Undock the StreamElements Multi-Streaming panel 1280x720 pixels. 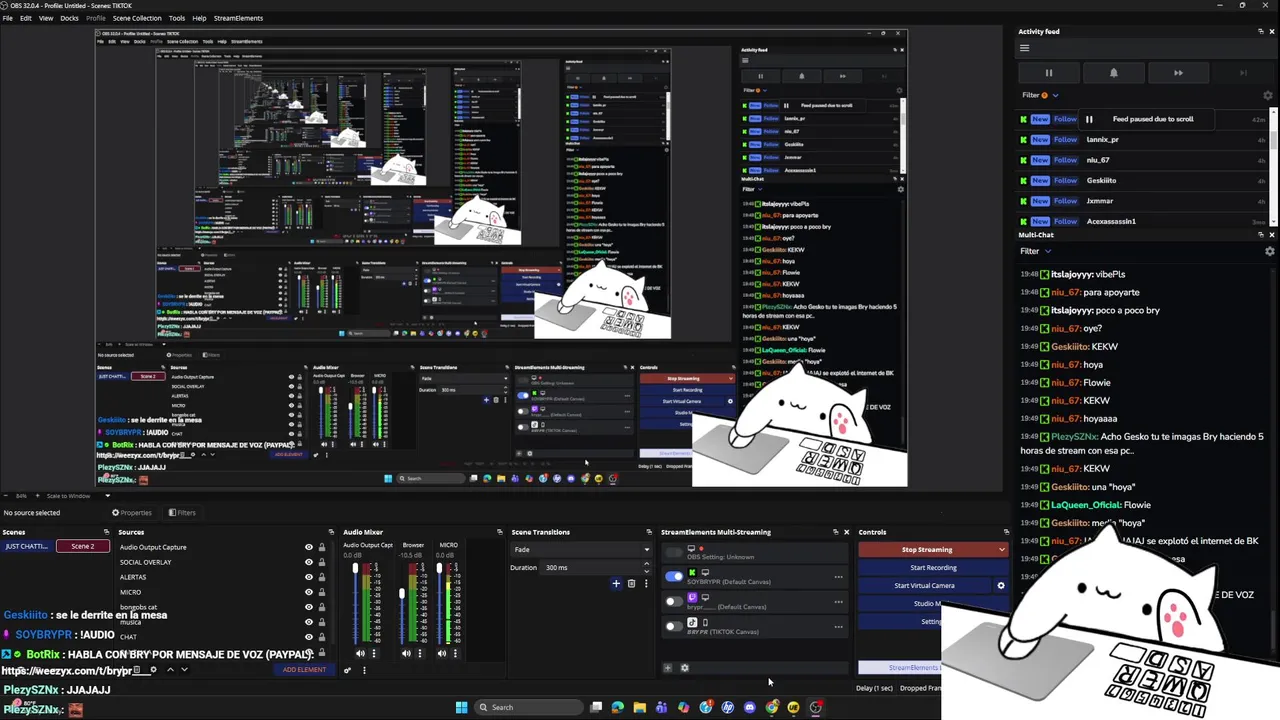tap(835, 532)
